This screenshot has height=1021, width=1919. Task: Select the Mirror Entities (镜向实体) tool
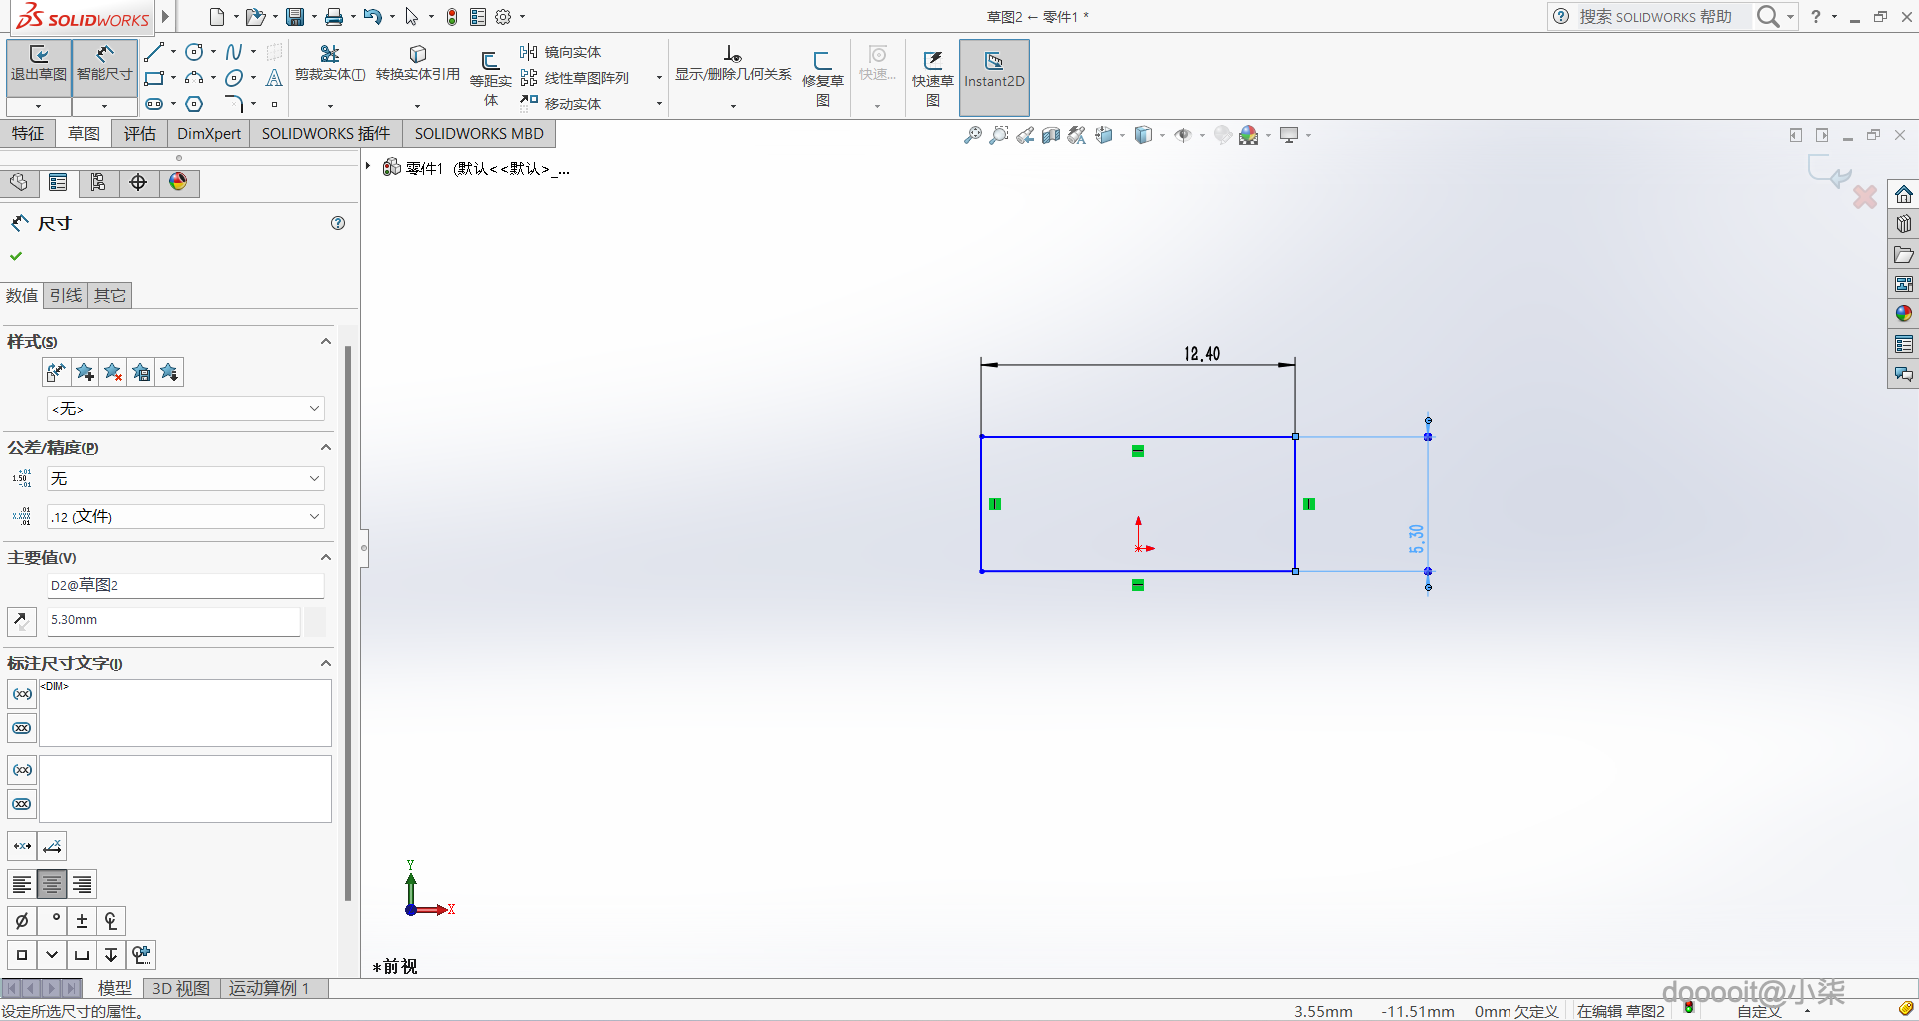561,52
